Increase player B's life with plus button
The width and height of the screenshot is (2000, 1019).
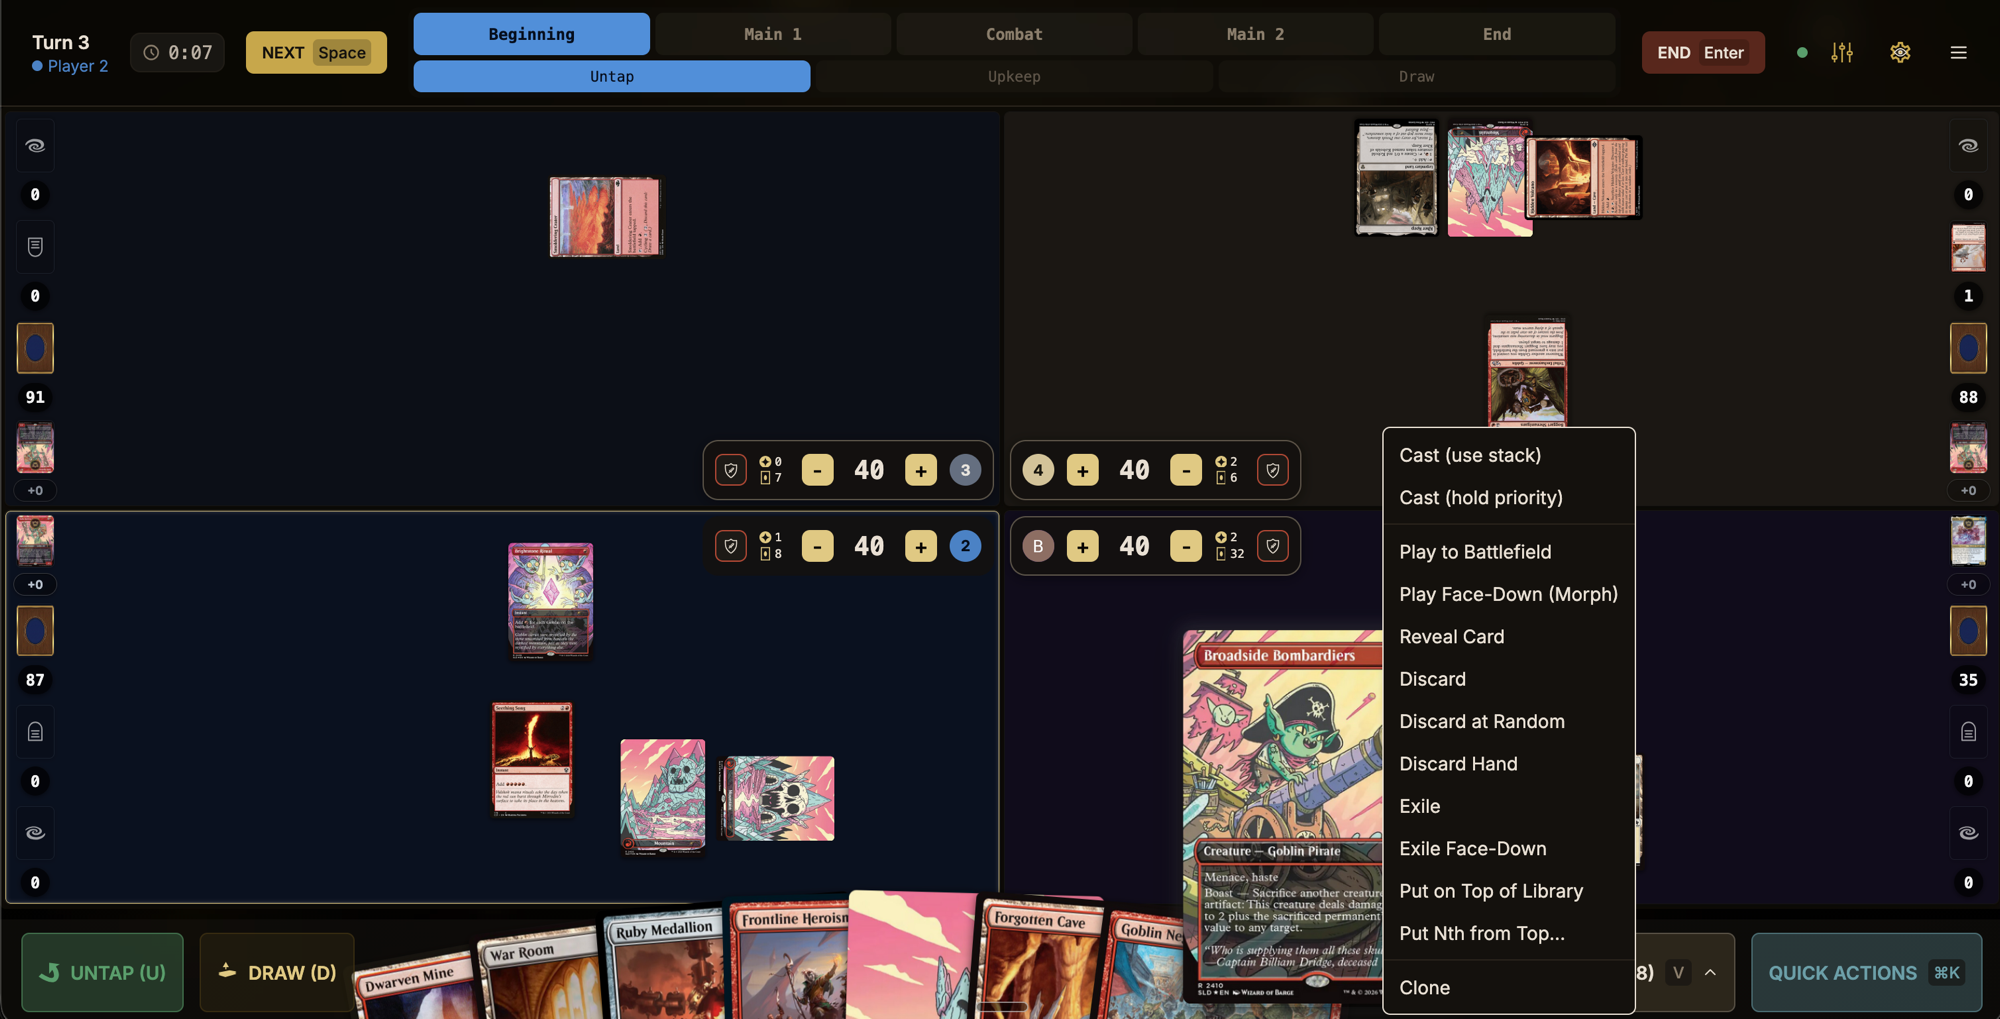tap(1082, 546)
